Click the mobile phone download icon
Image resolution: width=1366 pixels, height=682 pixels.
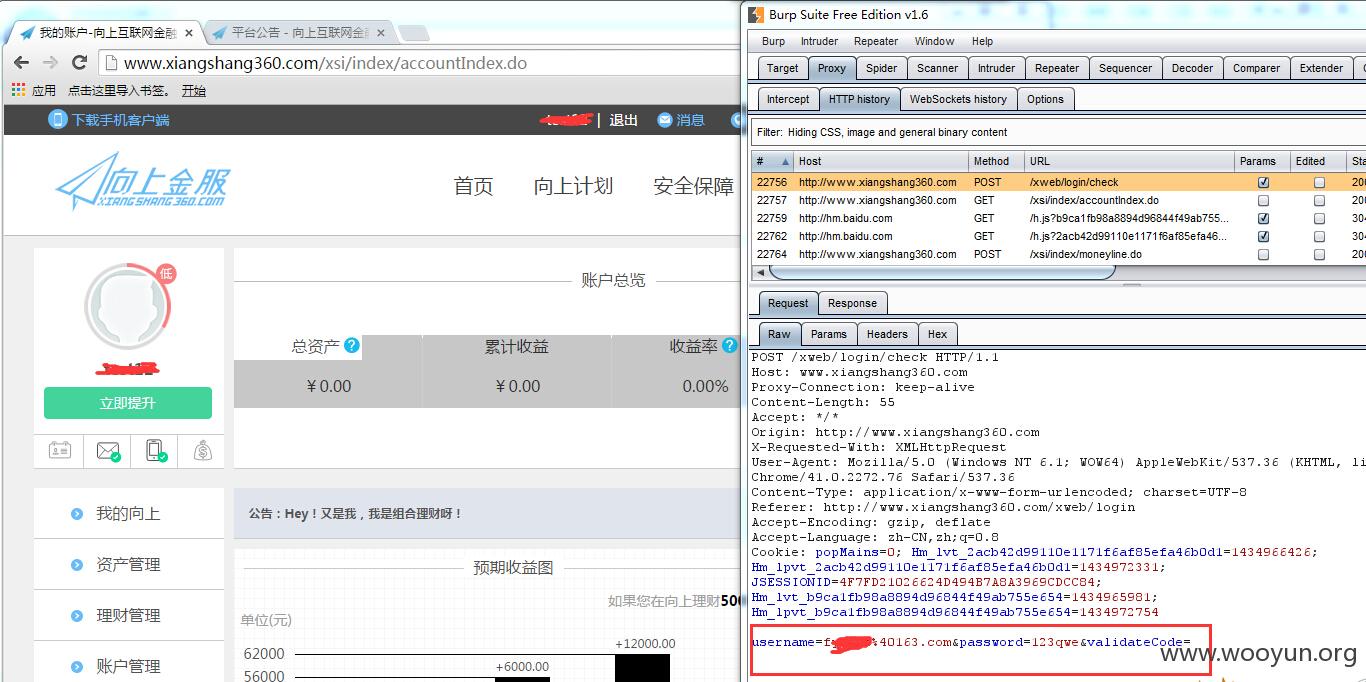click(x=58, y=119)
